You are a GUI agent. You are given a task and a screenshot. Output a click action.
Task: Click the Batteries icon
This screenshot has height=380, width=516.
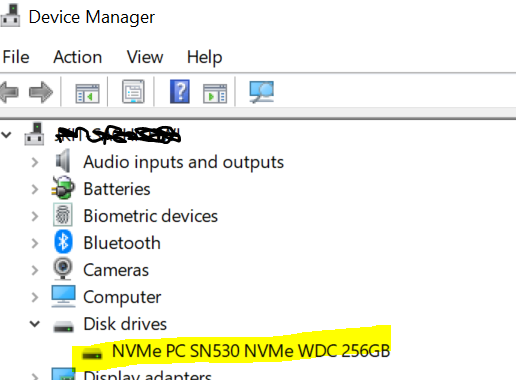[x=63, y=188]
